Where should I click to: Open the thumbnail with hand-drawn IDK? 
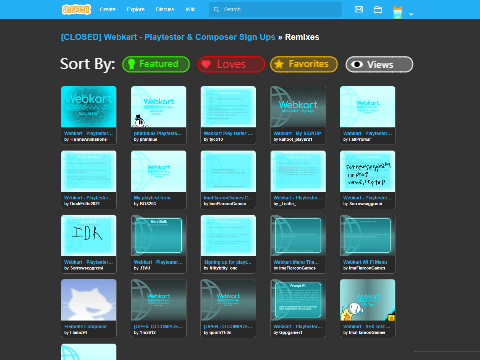(89, 235)
